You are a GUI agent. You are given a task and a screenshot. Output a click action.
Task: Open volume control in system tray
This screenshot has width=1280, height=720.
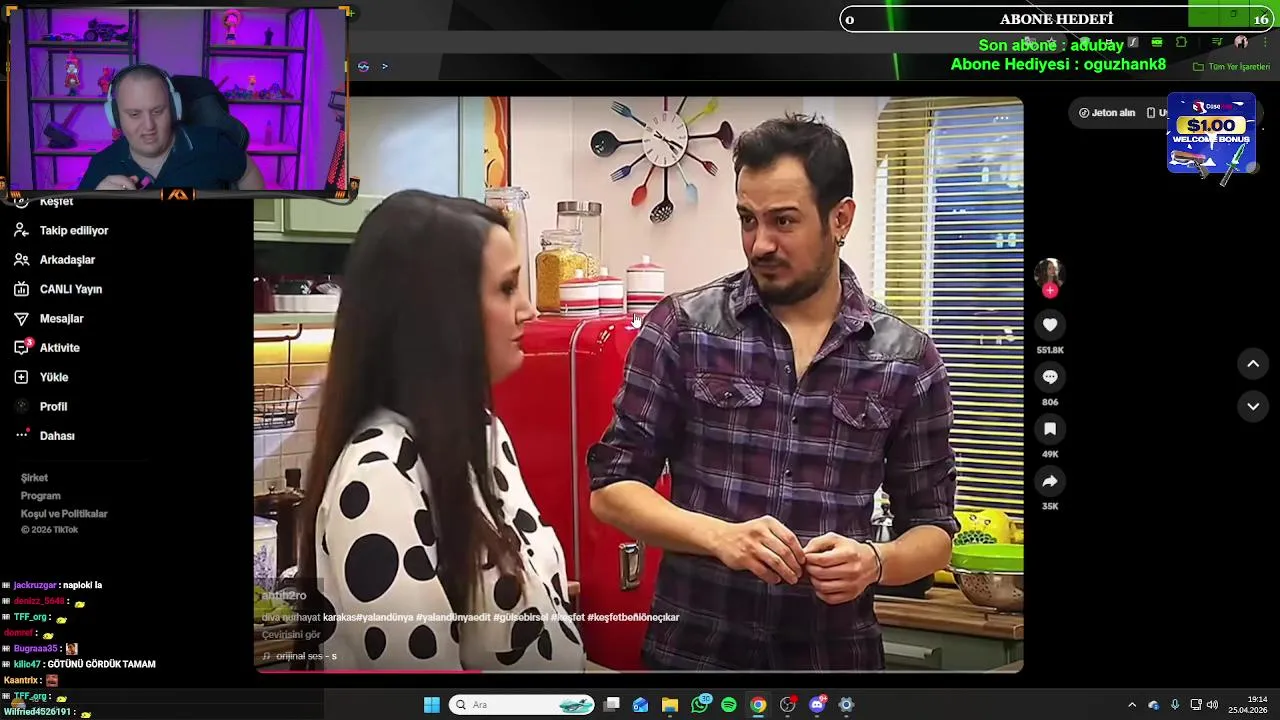coord(1212,705)
